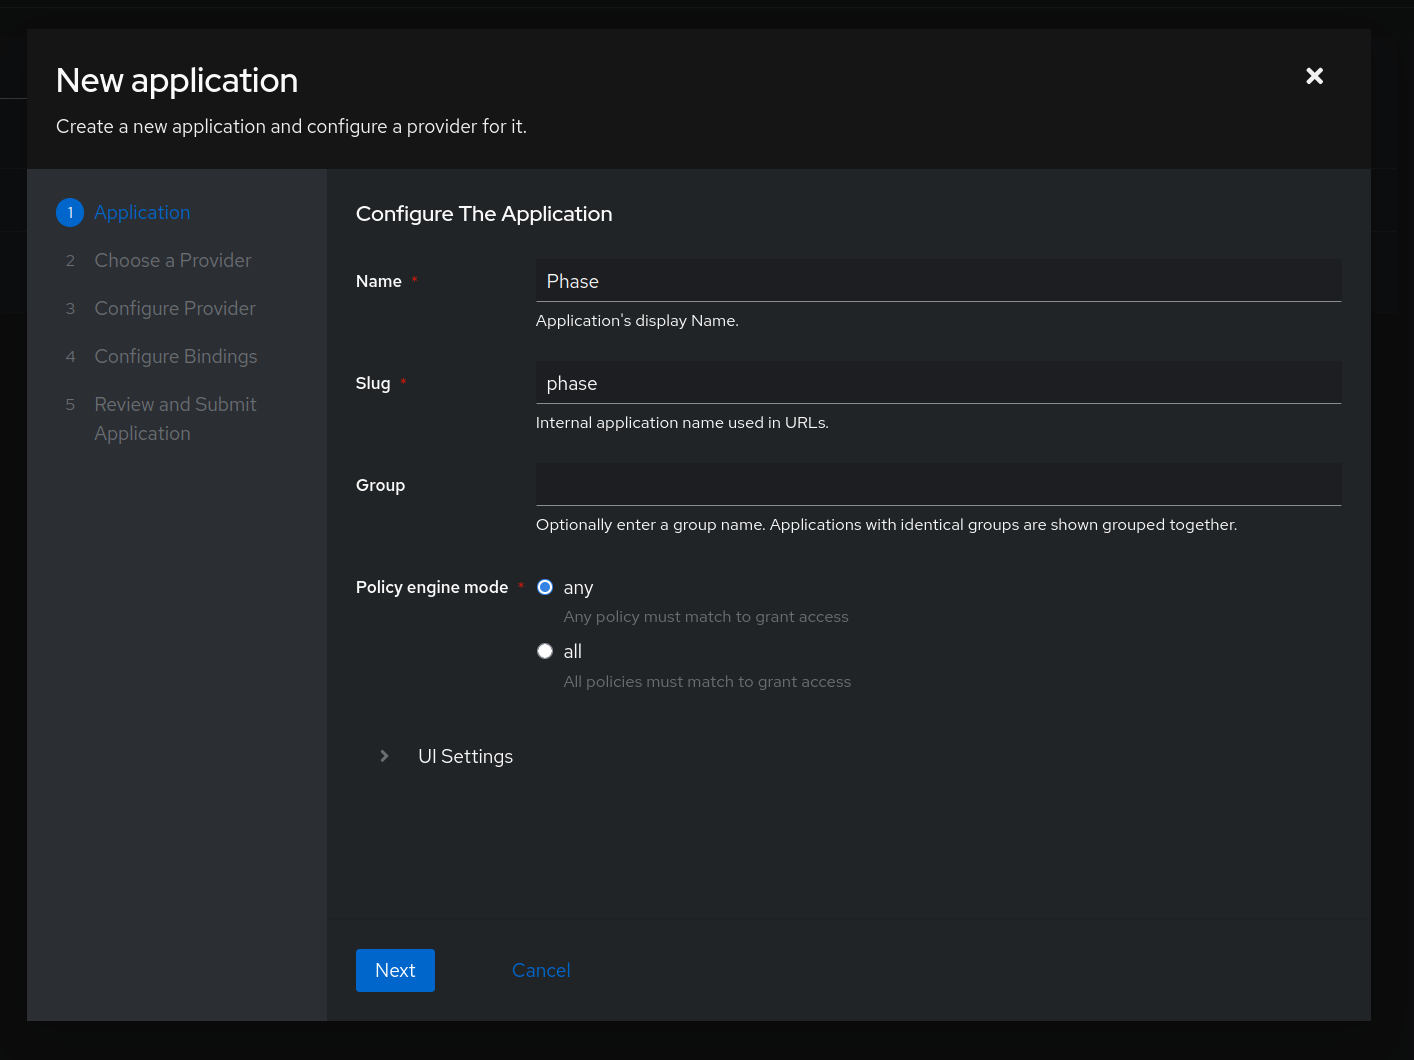
Task: Click the Next button
Action: click(x=395, y=970)
